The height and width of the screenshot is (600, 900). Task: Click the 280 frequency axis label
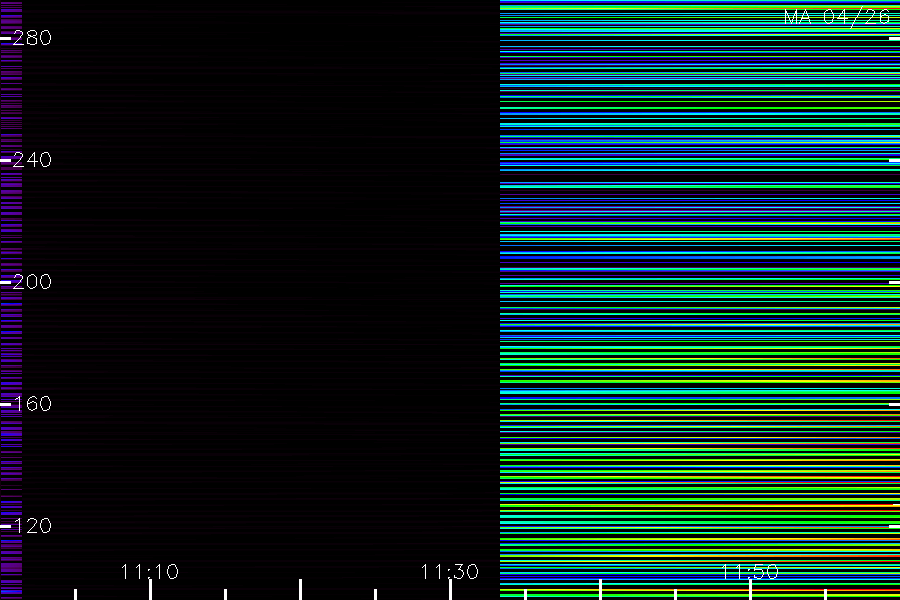[32, 38]
